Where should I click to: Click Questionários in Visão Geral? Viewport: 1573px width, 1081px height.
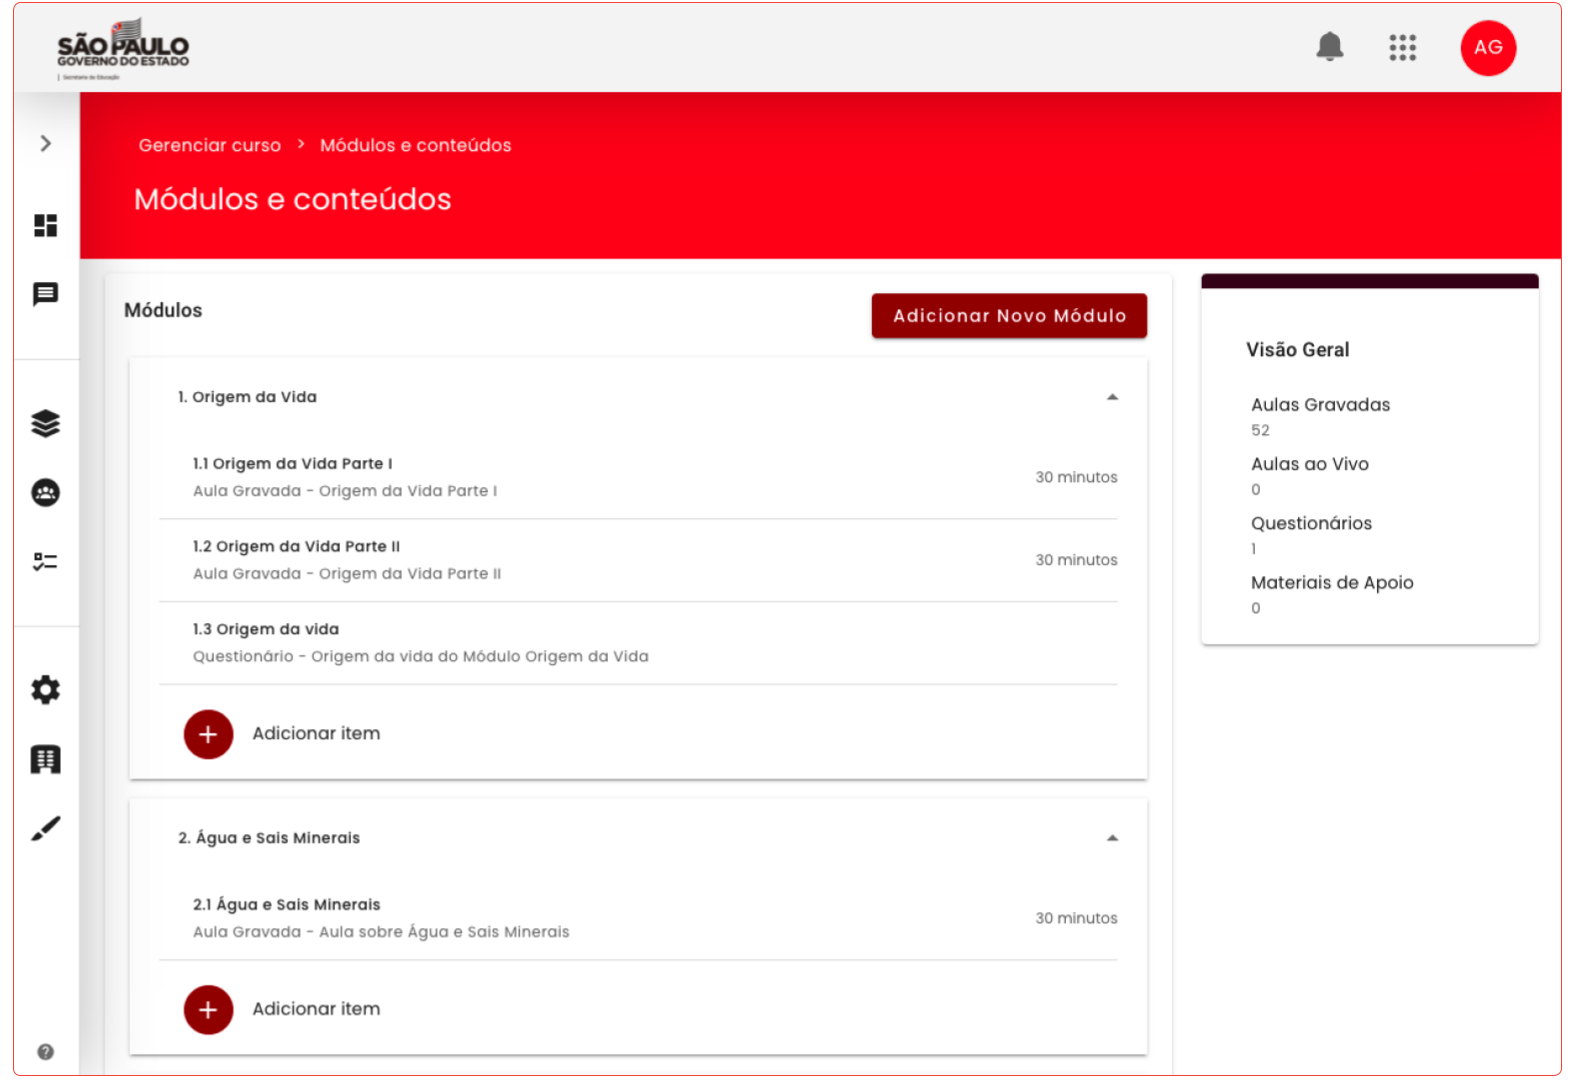[1311, 523]
